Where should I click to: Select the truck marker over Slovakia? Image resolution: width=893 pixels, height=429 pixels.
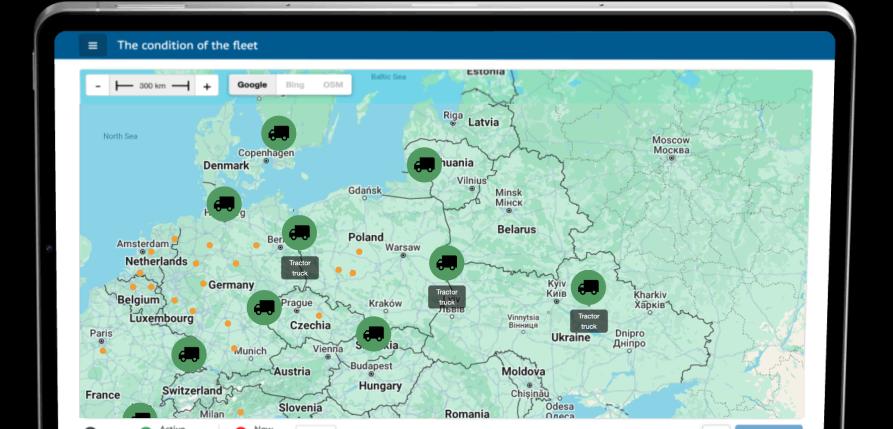(x=373, y=334)
